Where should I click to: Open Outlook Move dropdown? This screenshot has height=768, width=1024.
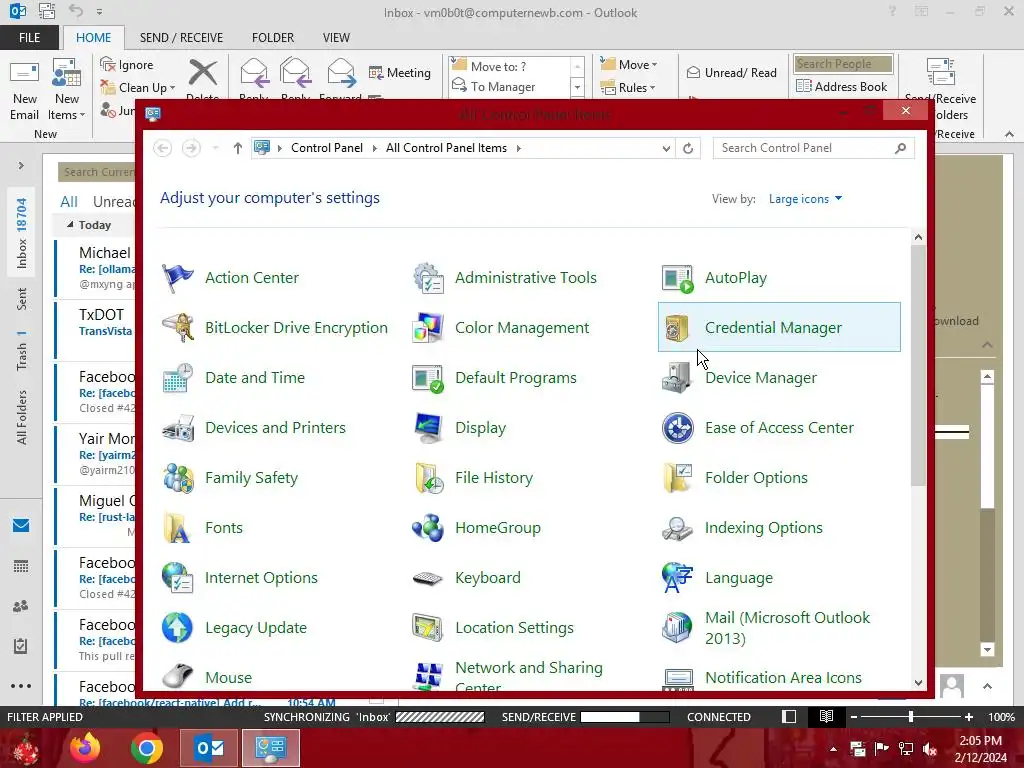point(630,65)
